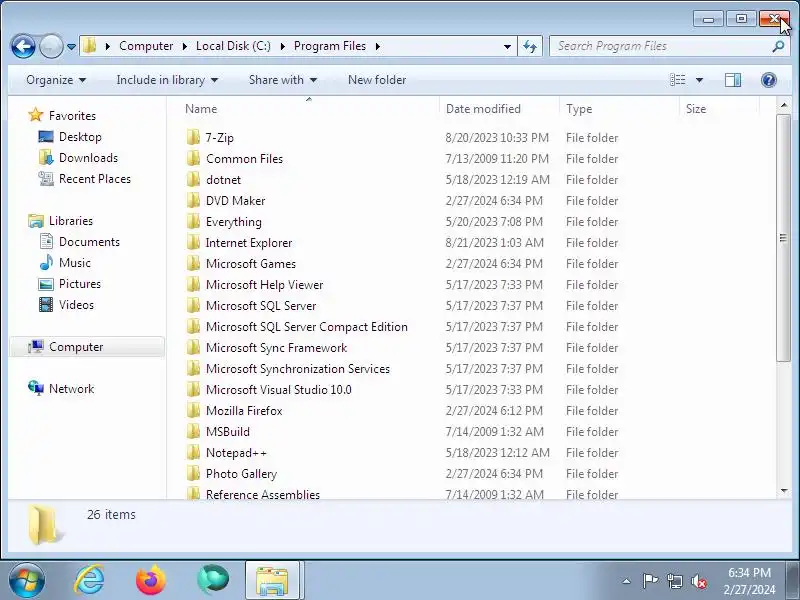Select the Internet Explorer folder icon
The height and width of the screenshot is (600, 800).
point(193,242)
